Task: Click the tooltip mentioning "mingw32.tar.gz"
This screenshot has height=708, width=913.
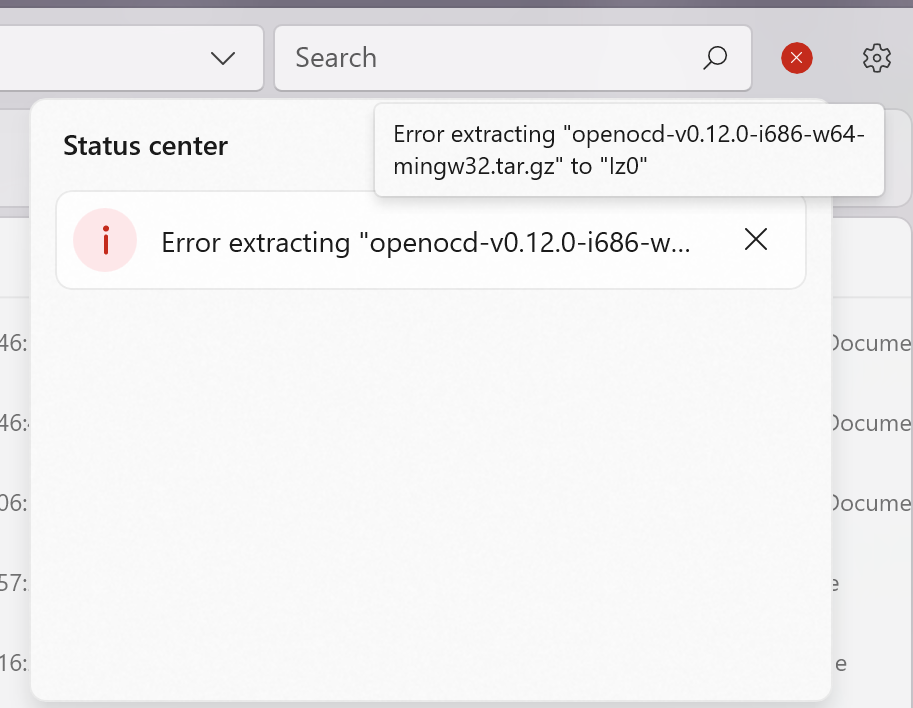Action: click(x=628, y=150)
